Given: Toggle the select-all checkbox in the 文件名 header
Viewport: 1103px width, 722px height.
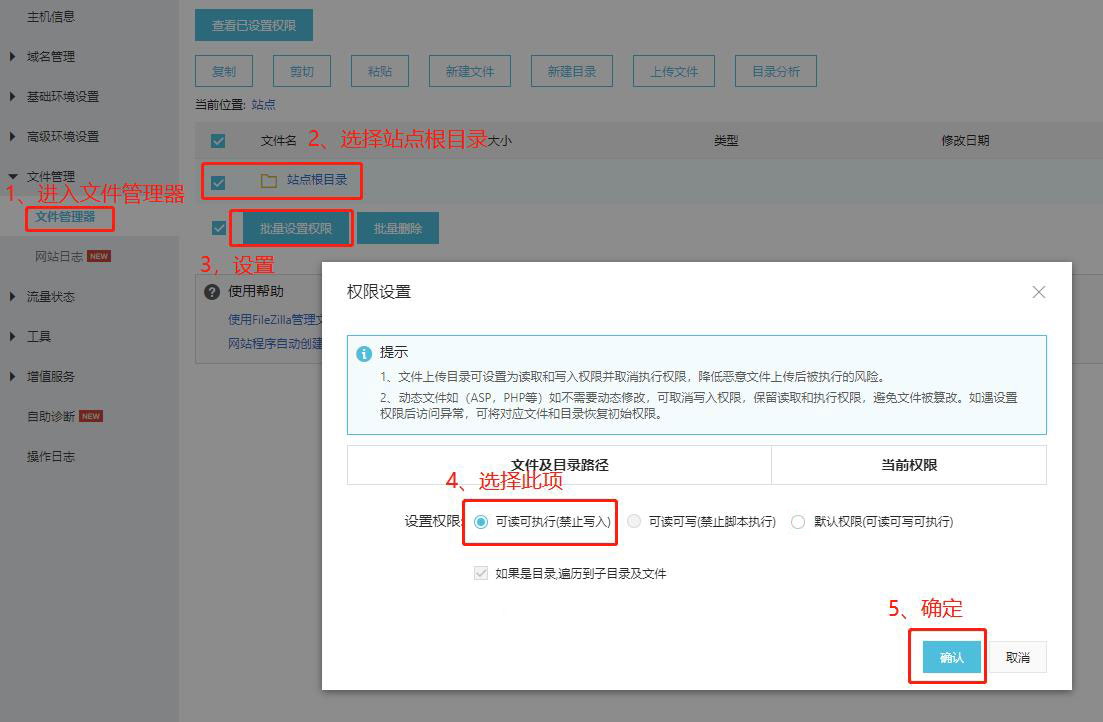Looking at the screenshot, I should coord(218,141).
